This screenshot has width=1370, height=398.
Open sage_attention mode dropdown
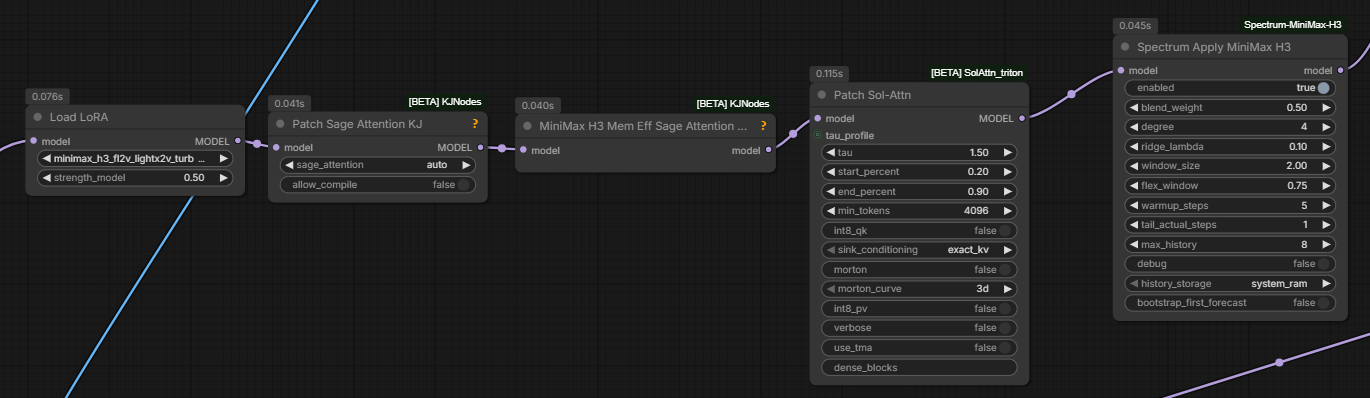[379, 165]
